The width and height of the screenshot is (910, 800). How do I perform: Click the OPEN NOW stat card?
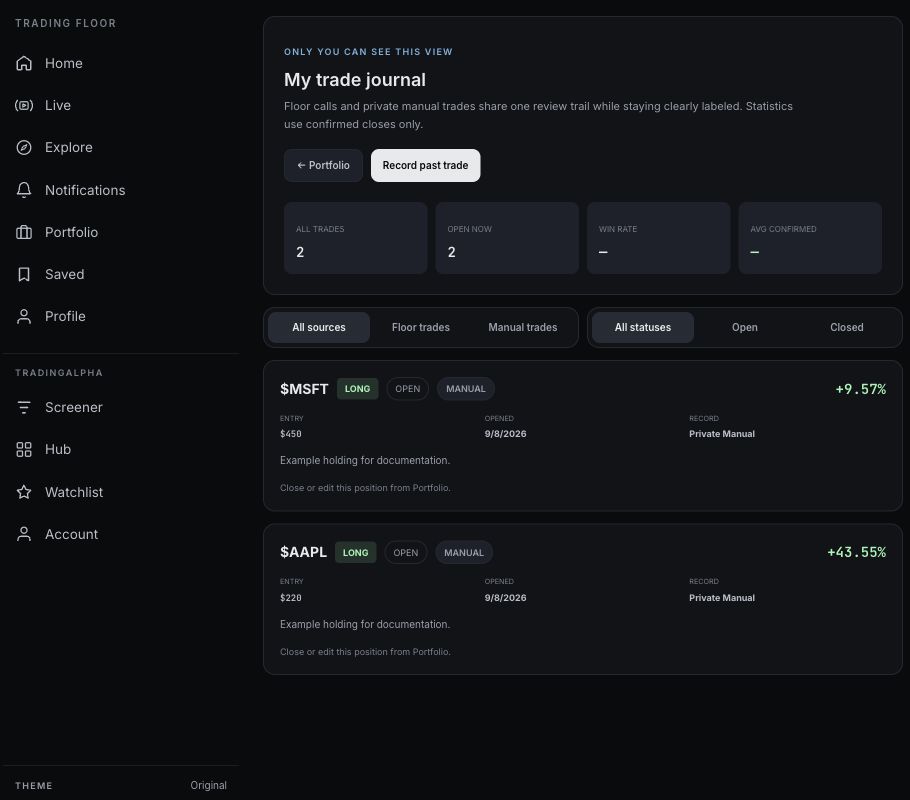coord(507,238)
